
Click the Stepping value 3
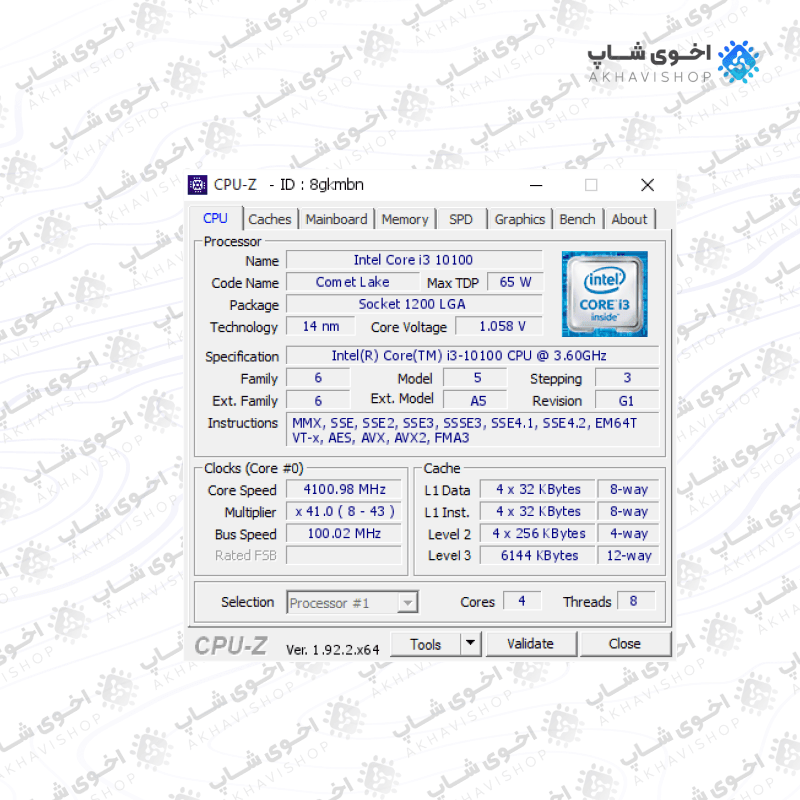[627, 378]
